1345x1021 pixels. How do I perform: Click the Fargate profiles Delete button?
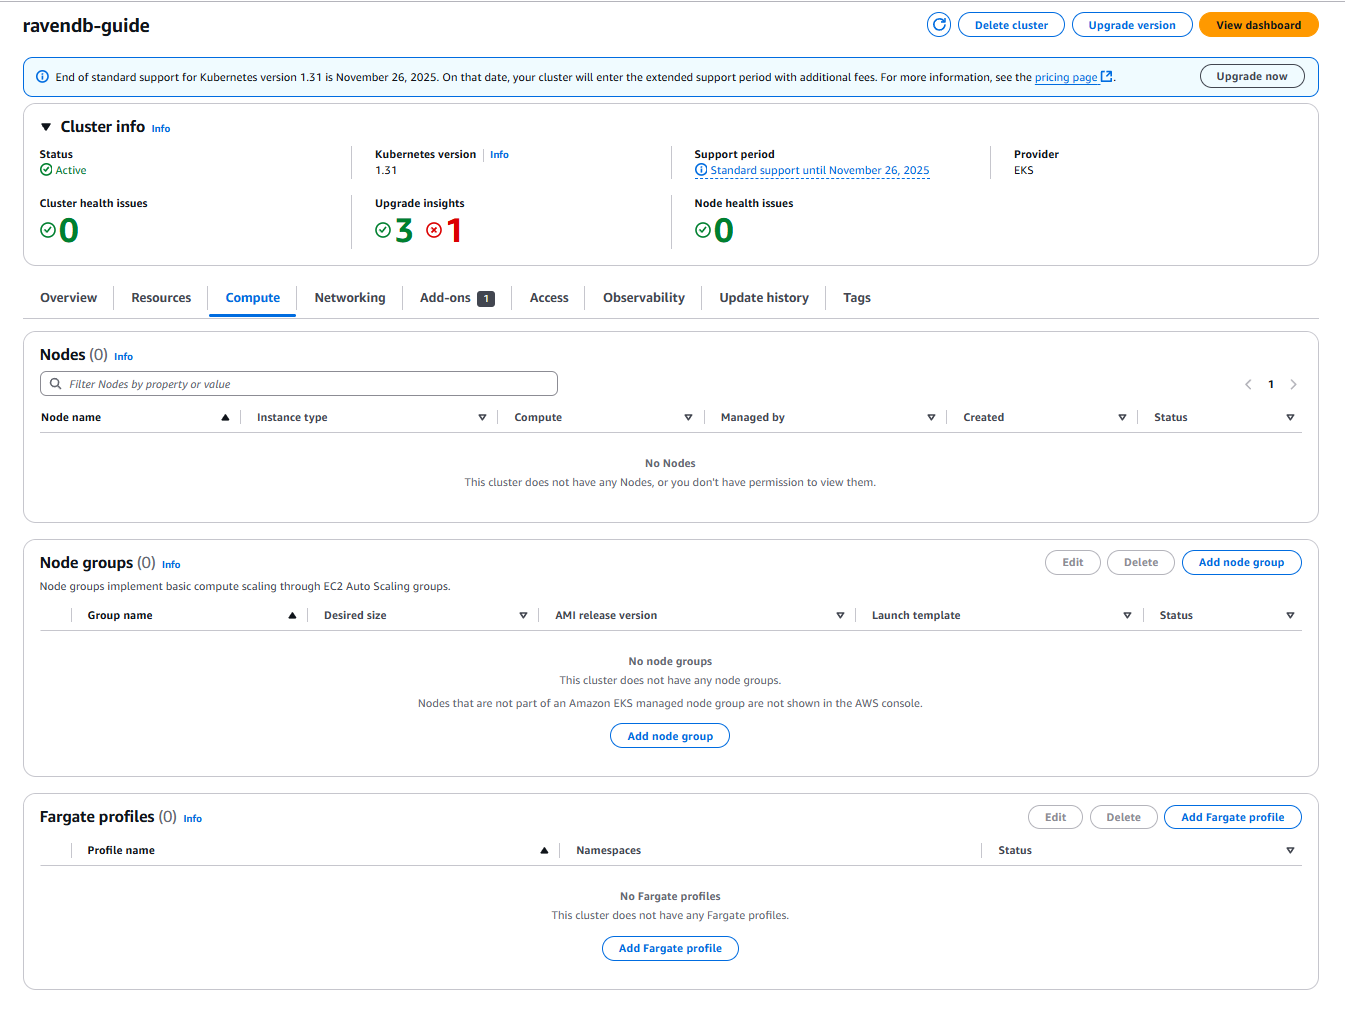1124,817
